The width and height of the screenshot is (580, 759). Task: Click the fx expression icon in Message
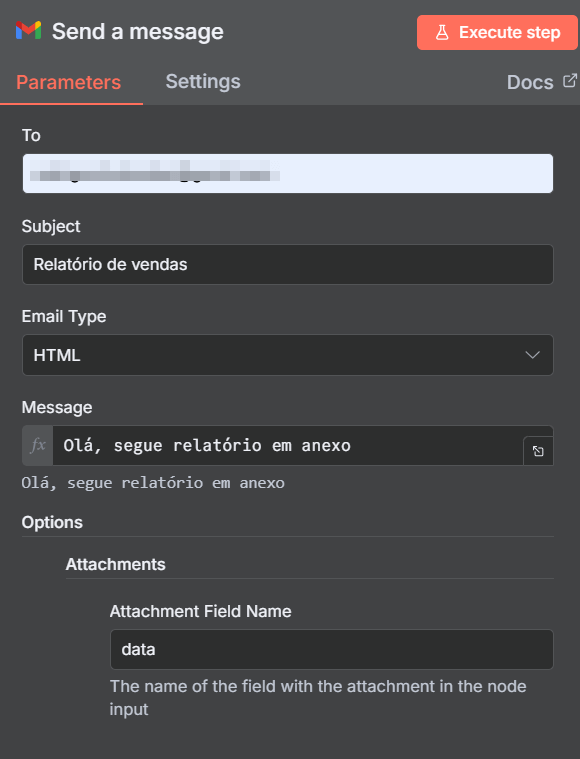click(x=38, y=445)
